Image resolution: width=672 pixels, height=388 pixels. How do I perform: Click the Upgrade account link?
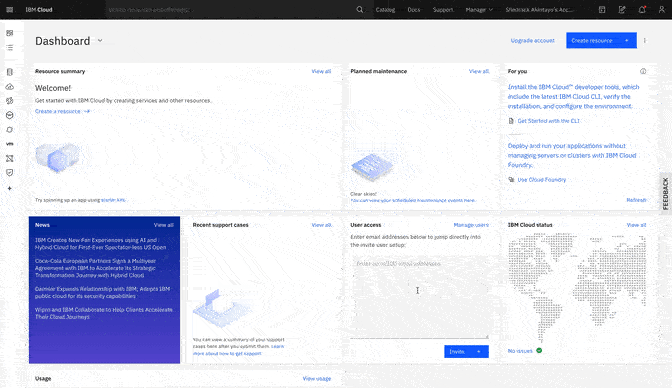(533, 40)
